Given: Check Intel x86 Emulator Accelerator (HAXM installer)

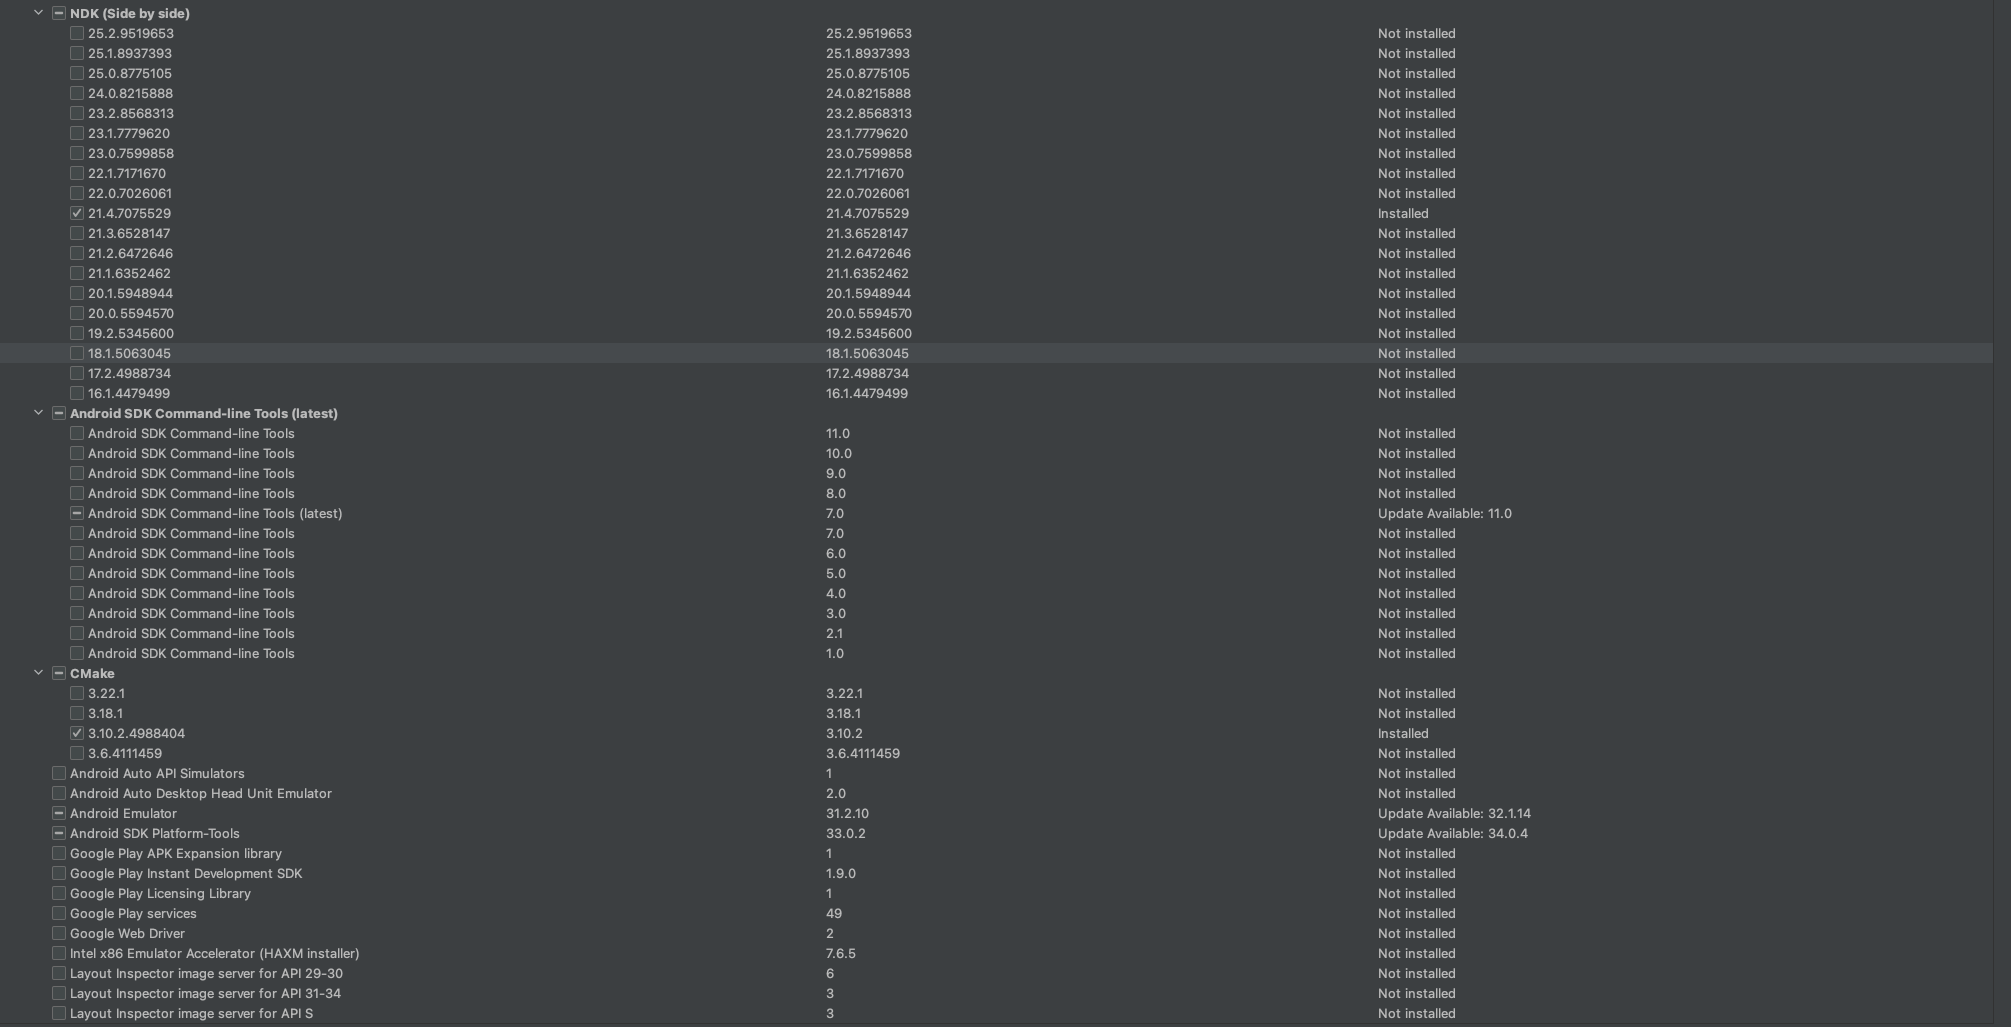Looking at the screenshot, I should 59,953.
